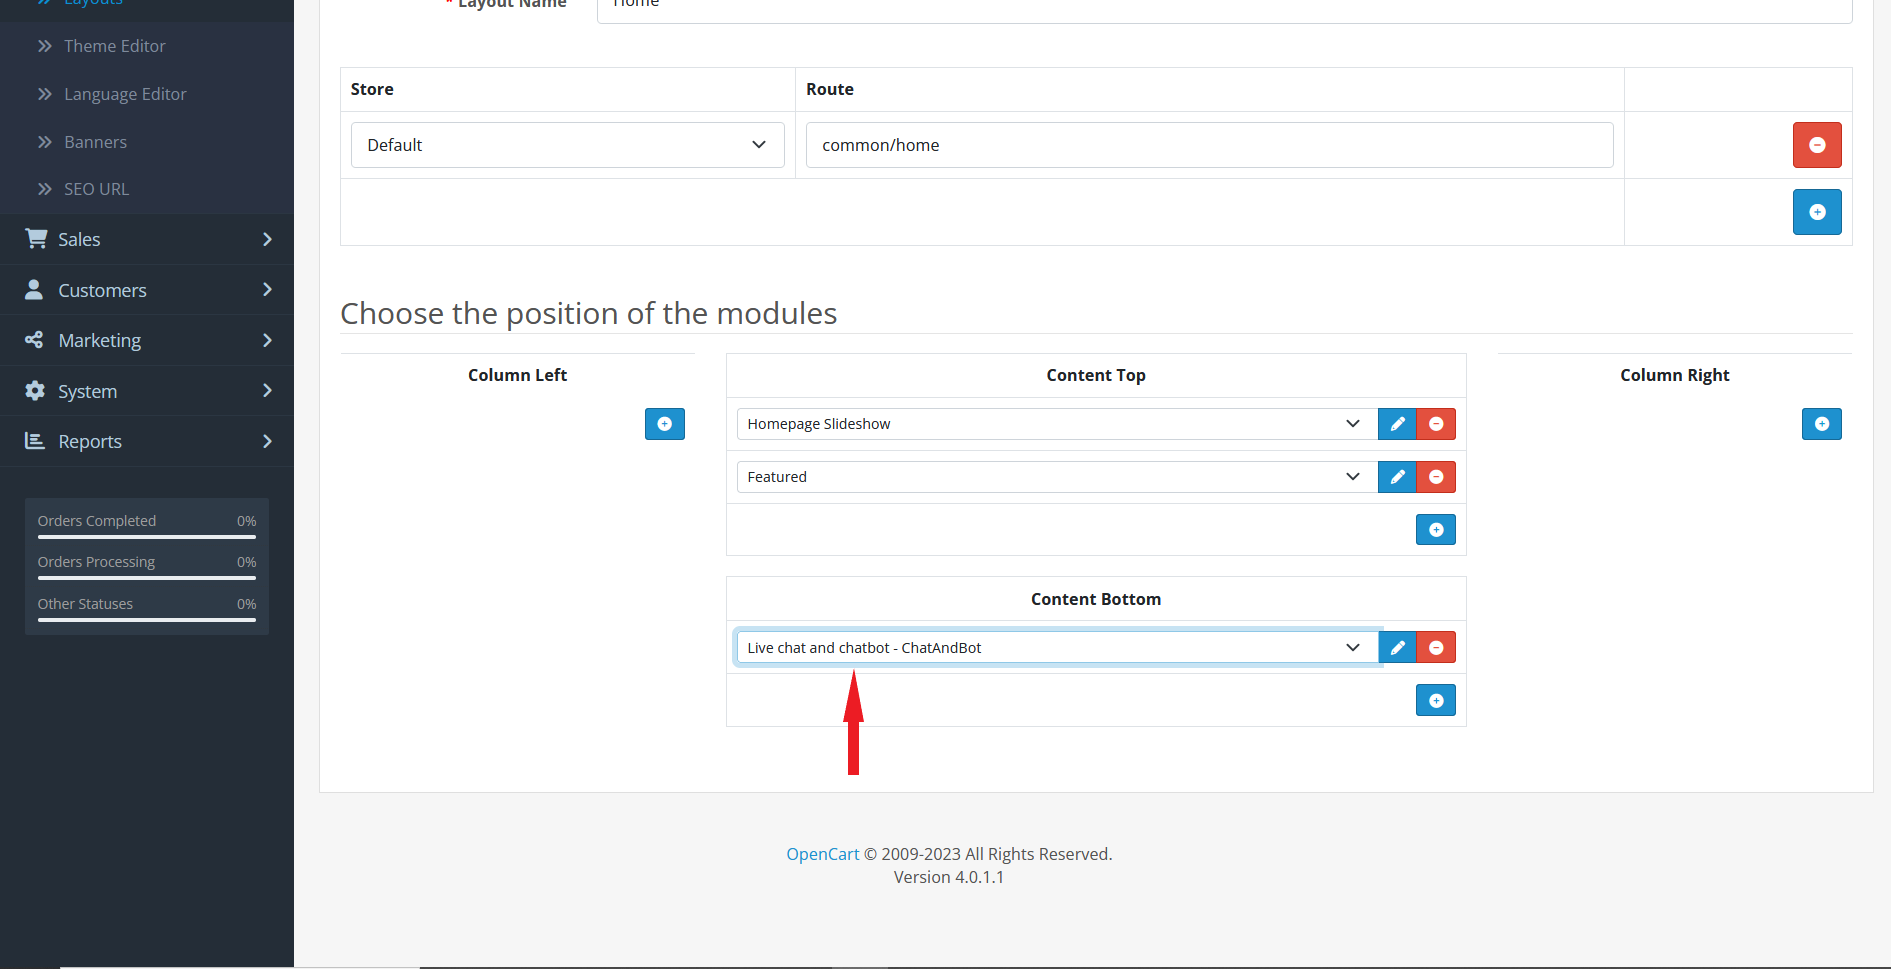Open the OpenCart footer link
This screenshot has height=969, width=1891.
tap(822, 854)
